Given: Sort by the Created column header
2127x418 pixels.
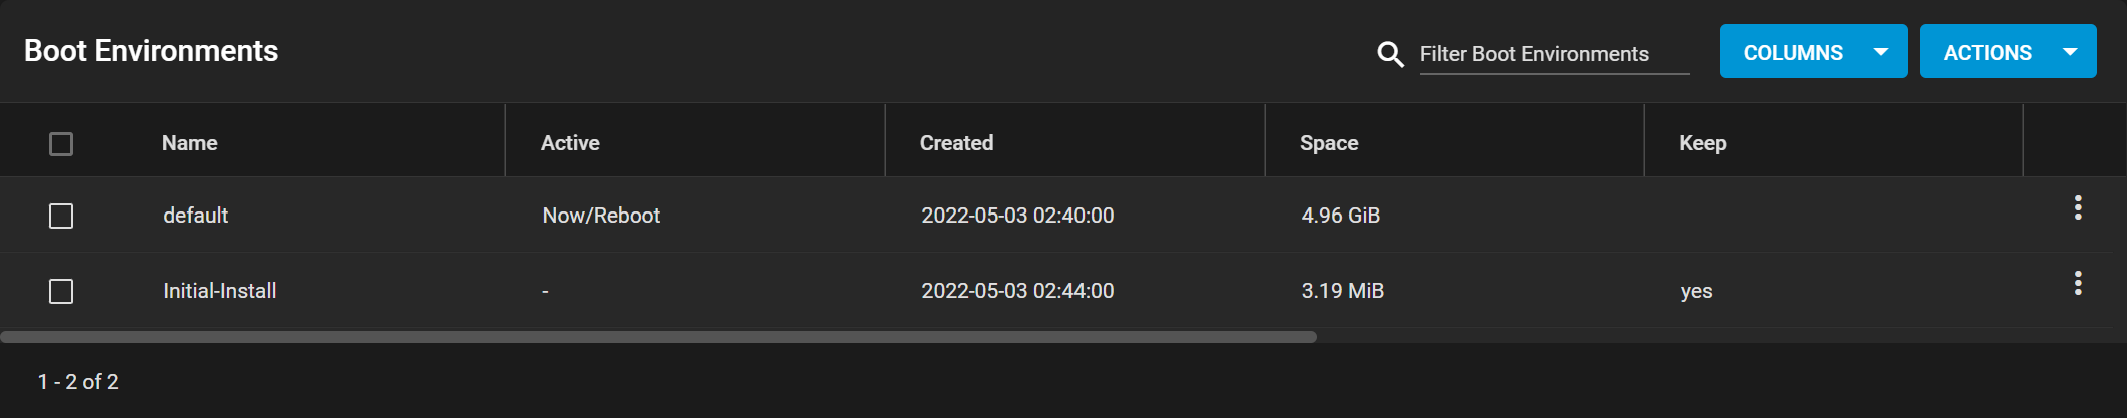Looking at the screenshot, I should tap(956, 143).
